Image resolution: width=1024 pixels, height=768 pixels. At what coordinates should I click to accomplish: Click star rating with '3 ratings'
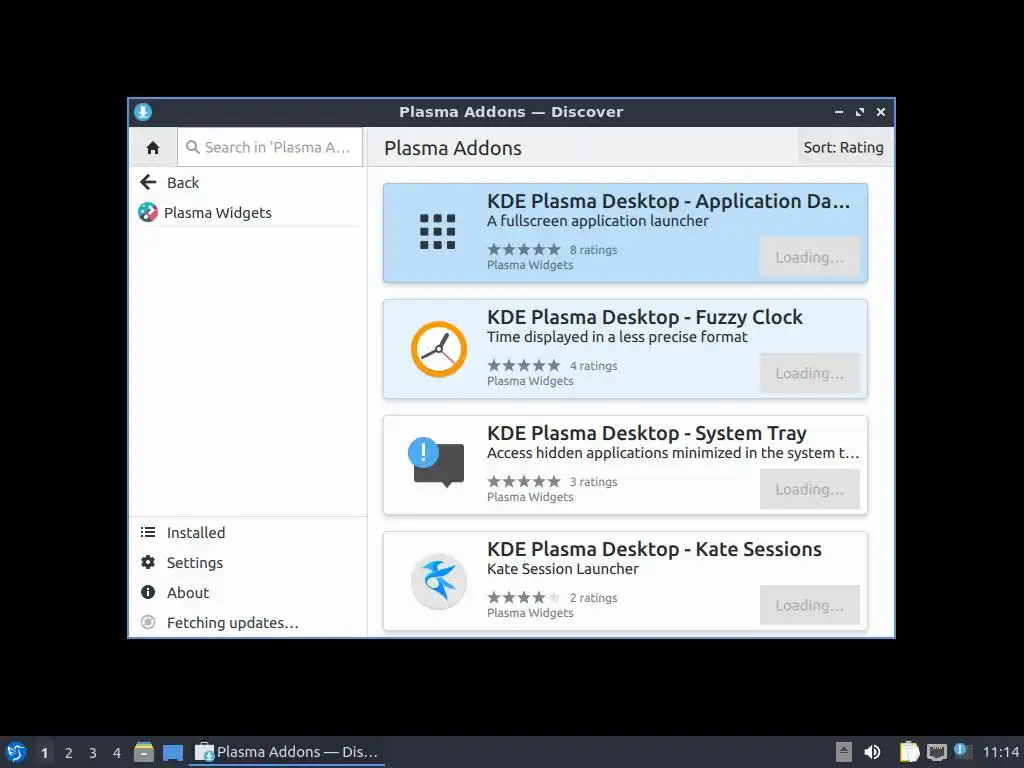[x=524, y=482]
